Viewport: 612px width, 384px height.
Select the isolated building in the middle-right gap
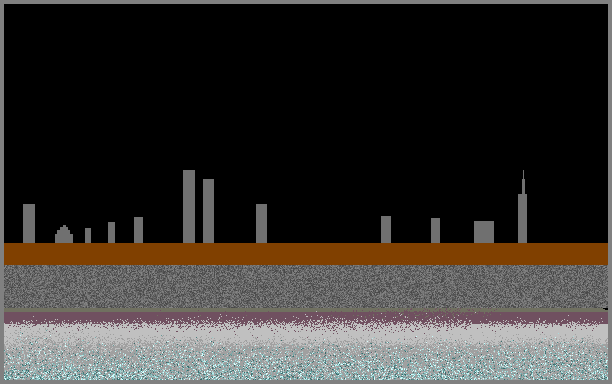tap(386, 229)
